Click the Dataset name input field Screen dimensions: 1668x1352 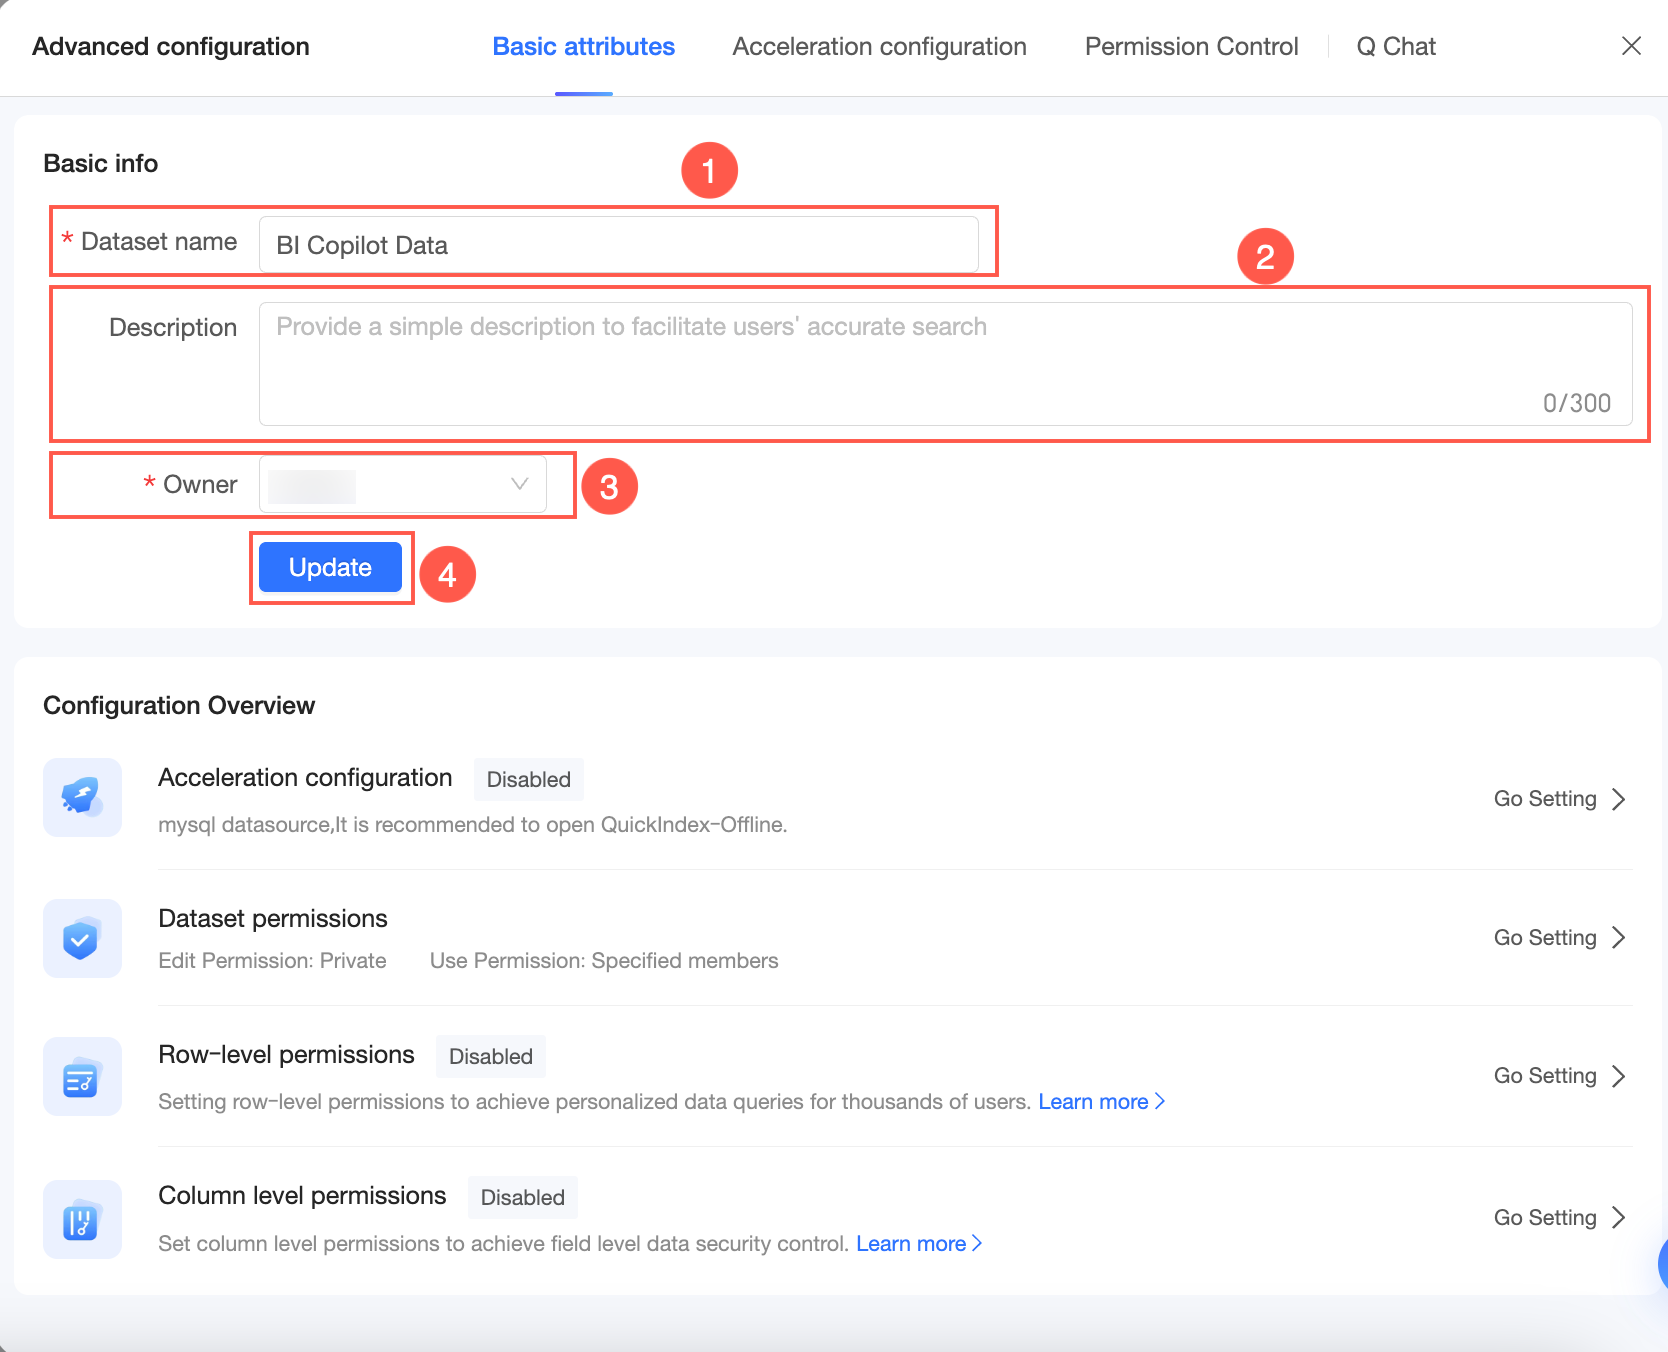[x=618, y=245]
